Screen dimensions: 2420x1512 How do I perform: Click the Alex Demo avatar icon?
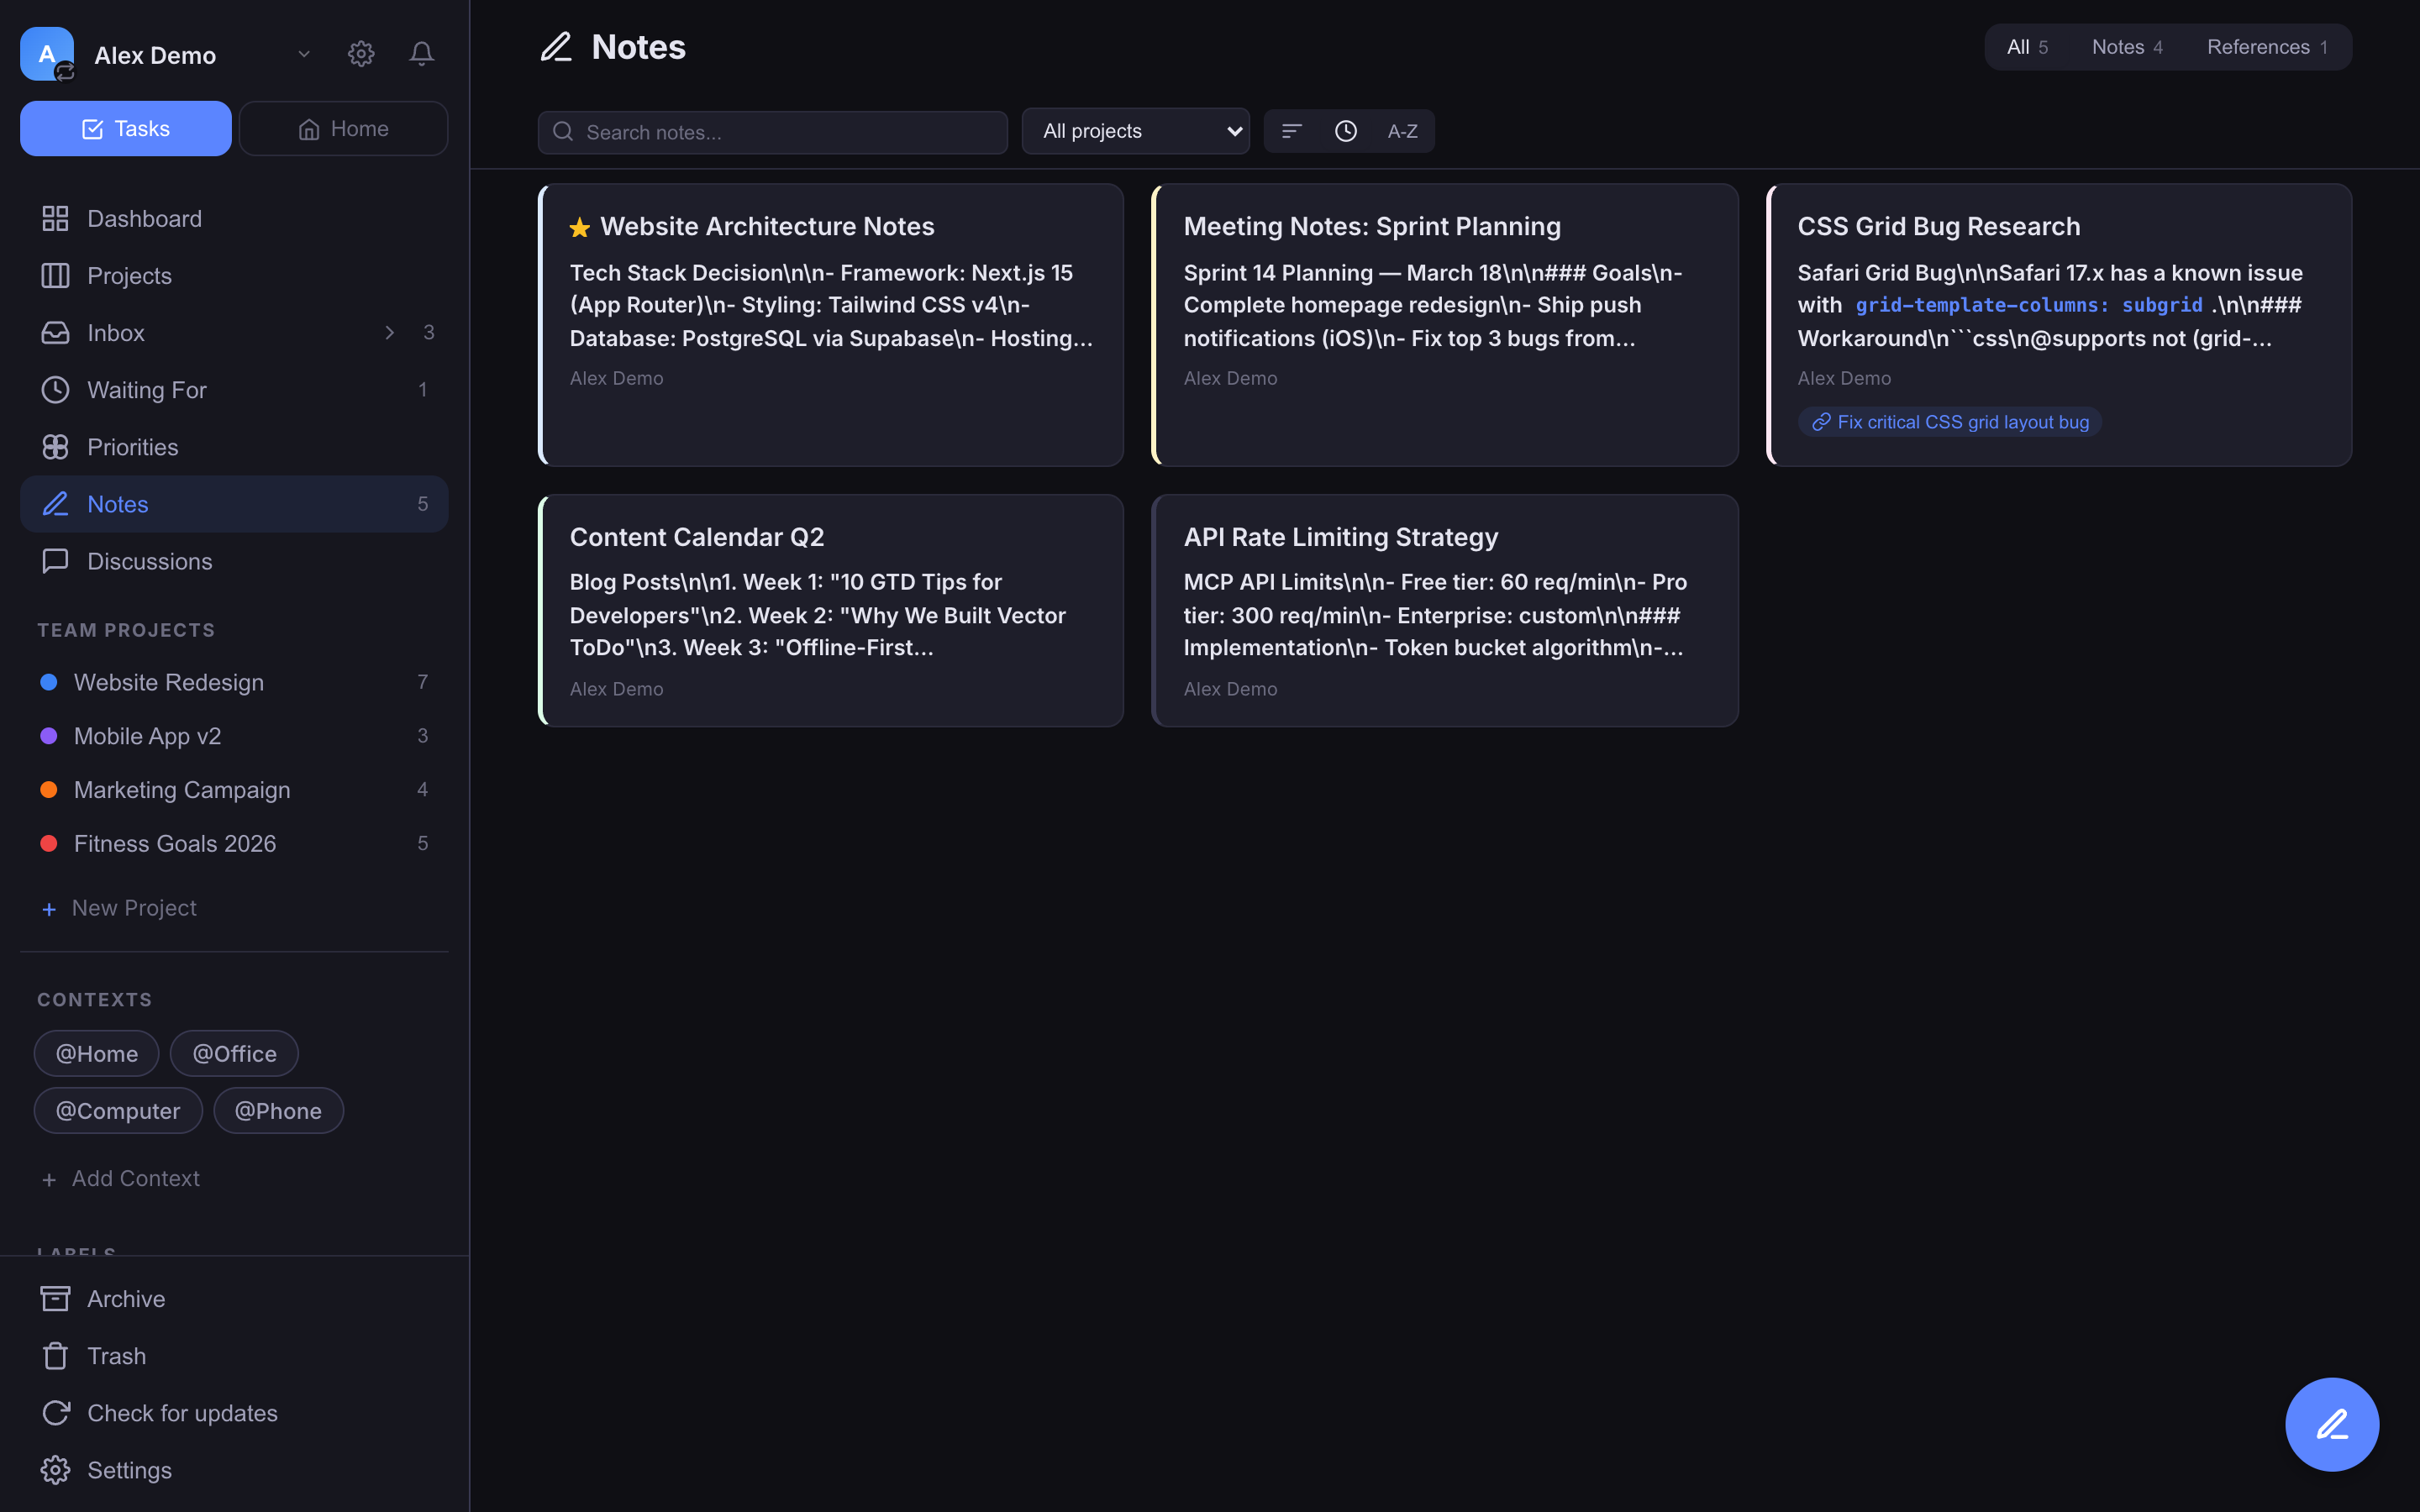click(47, 54)
